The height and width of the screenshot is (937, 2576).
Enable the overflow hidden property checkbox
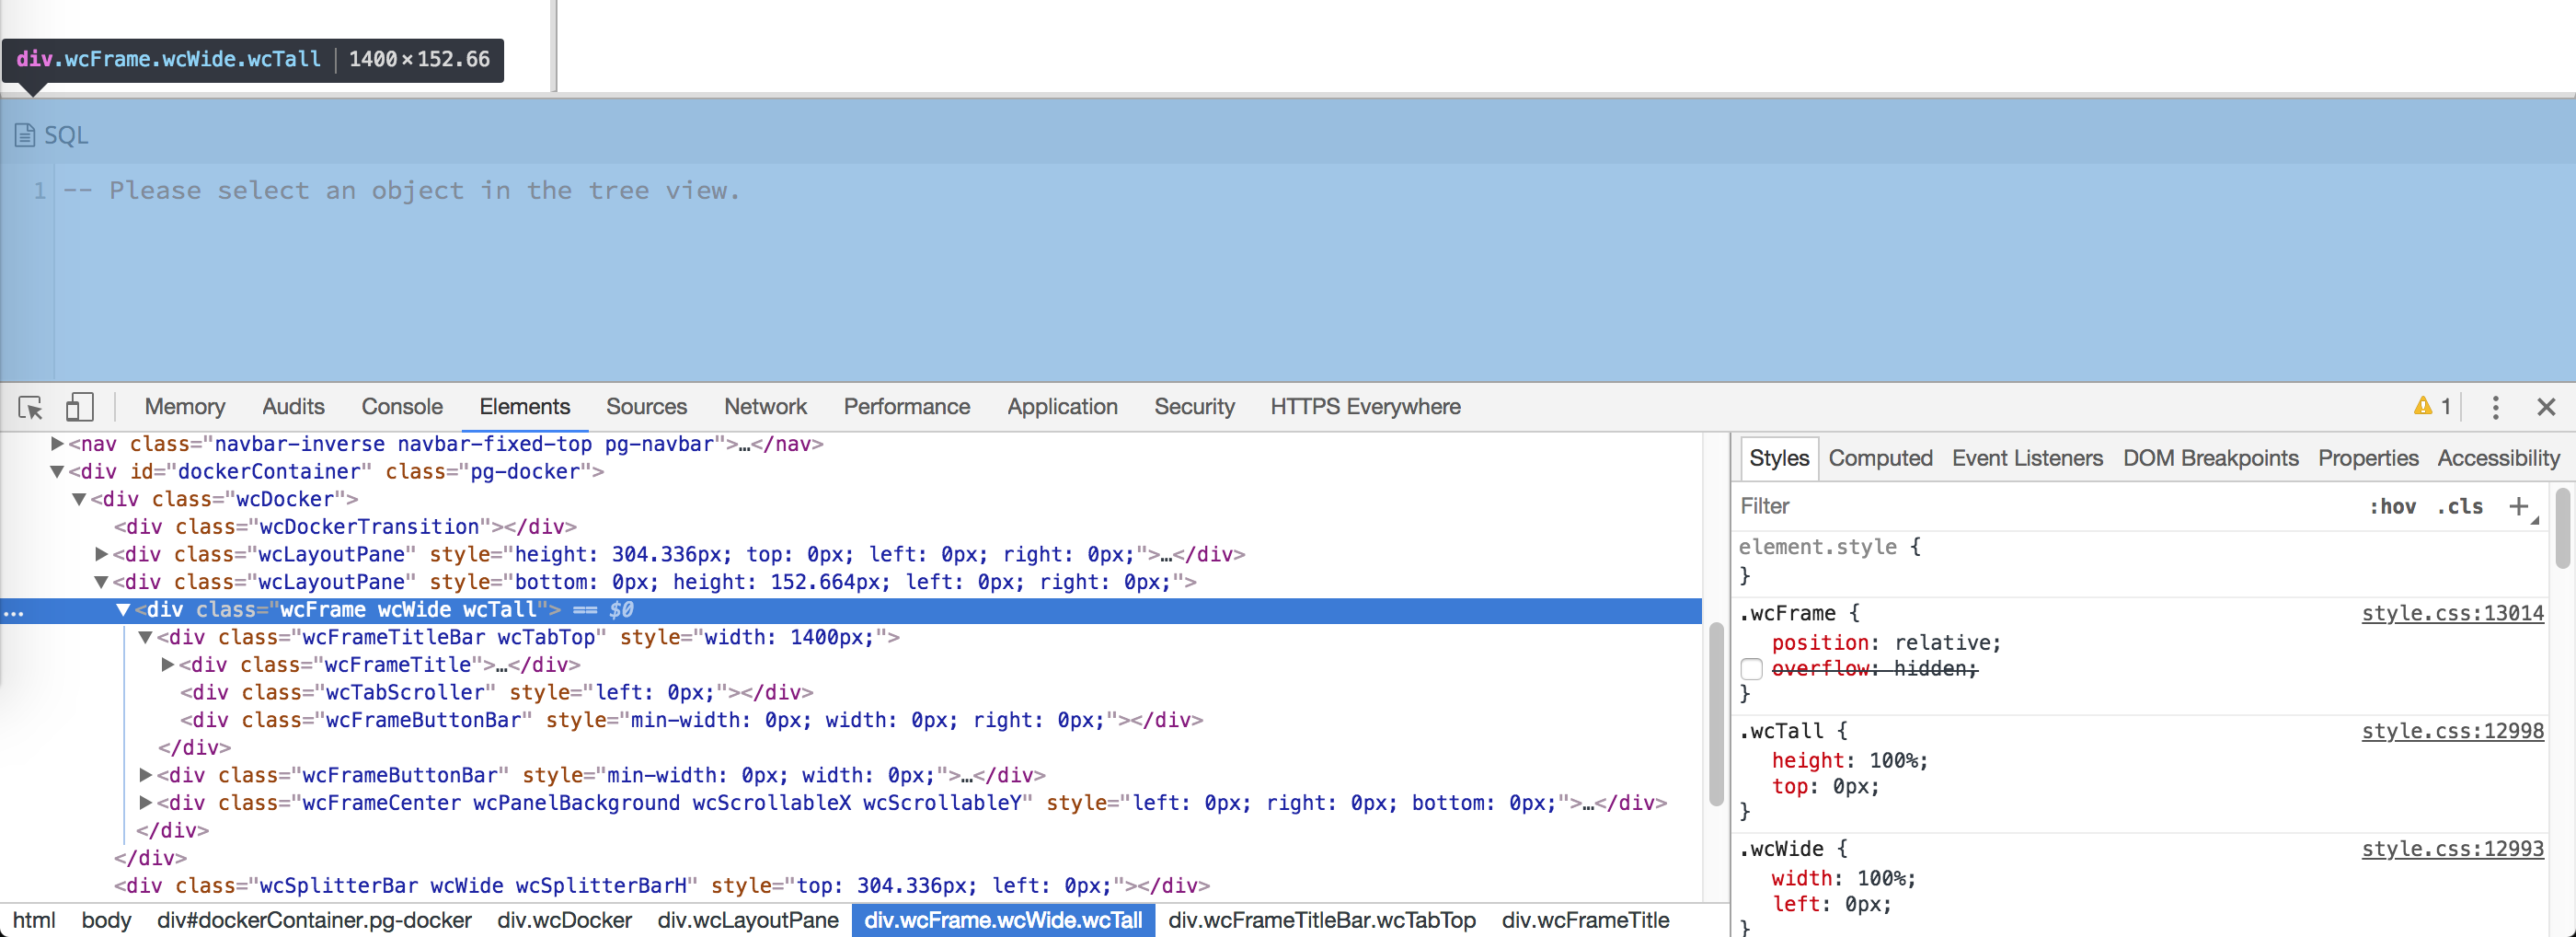pos(1751,669)
